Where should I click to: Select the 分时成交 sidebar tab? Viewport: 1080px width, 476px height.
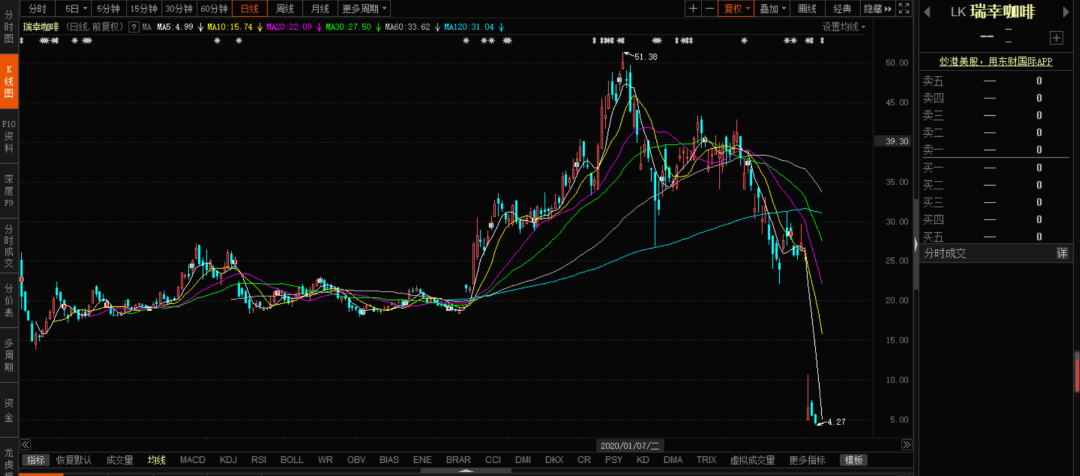pyautogui.click(x=9, y=245)
